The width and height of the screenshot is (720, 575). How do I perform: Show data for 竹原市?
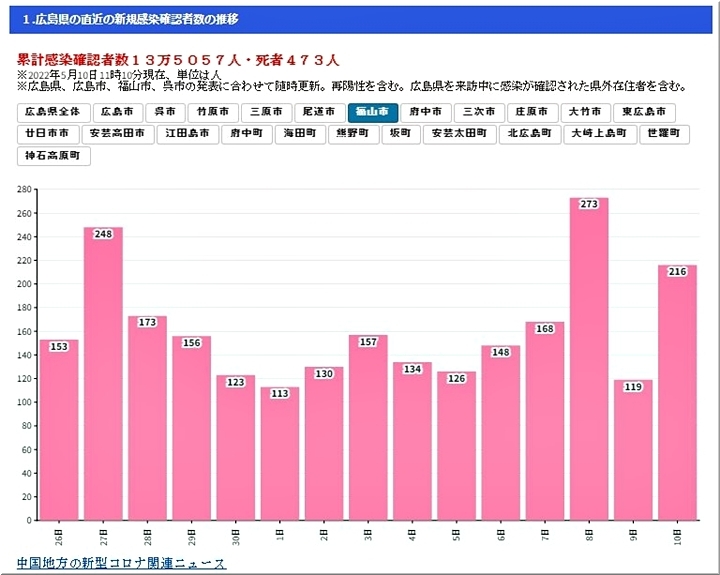pyautogui.click(x=215, y=112)
